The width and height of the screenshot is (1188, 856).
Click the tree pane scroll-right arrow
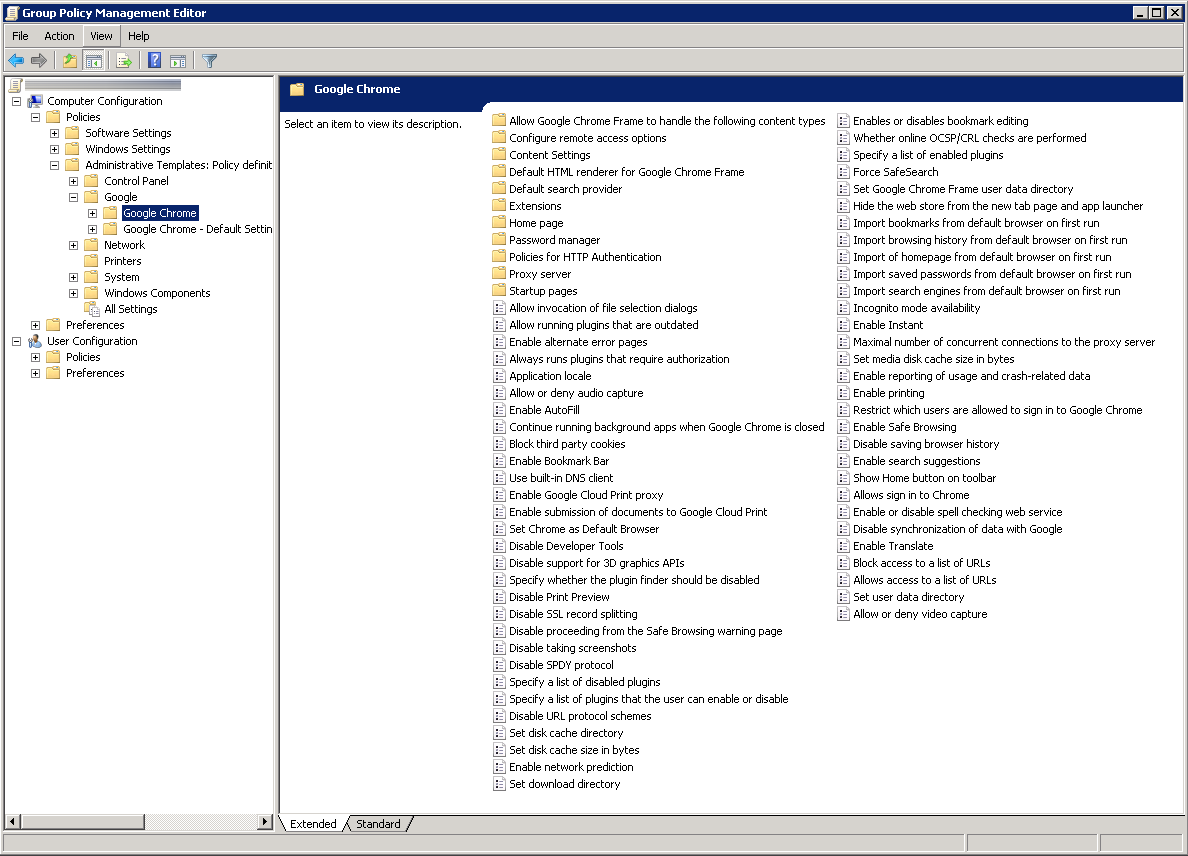pyautogui.click(x=265, y=822)
